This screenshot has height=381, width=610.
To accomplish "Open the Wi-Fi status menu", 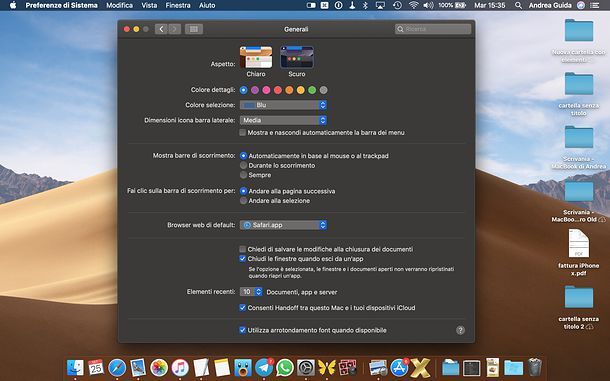I will click(414, 5).
